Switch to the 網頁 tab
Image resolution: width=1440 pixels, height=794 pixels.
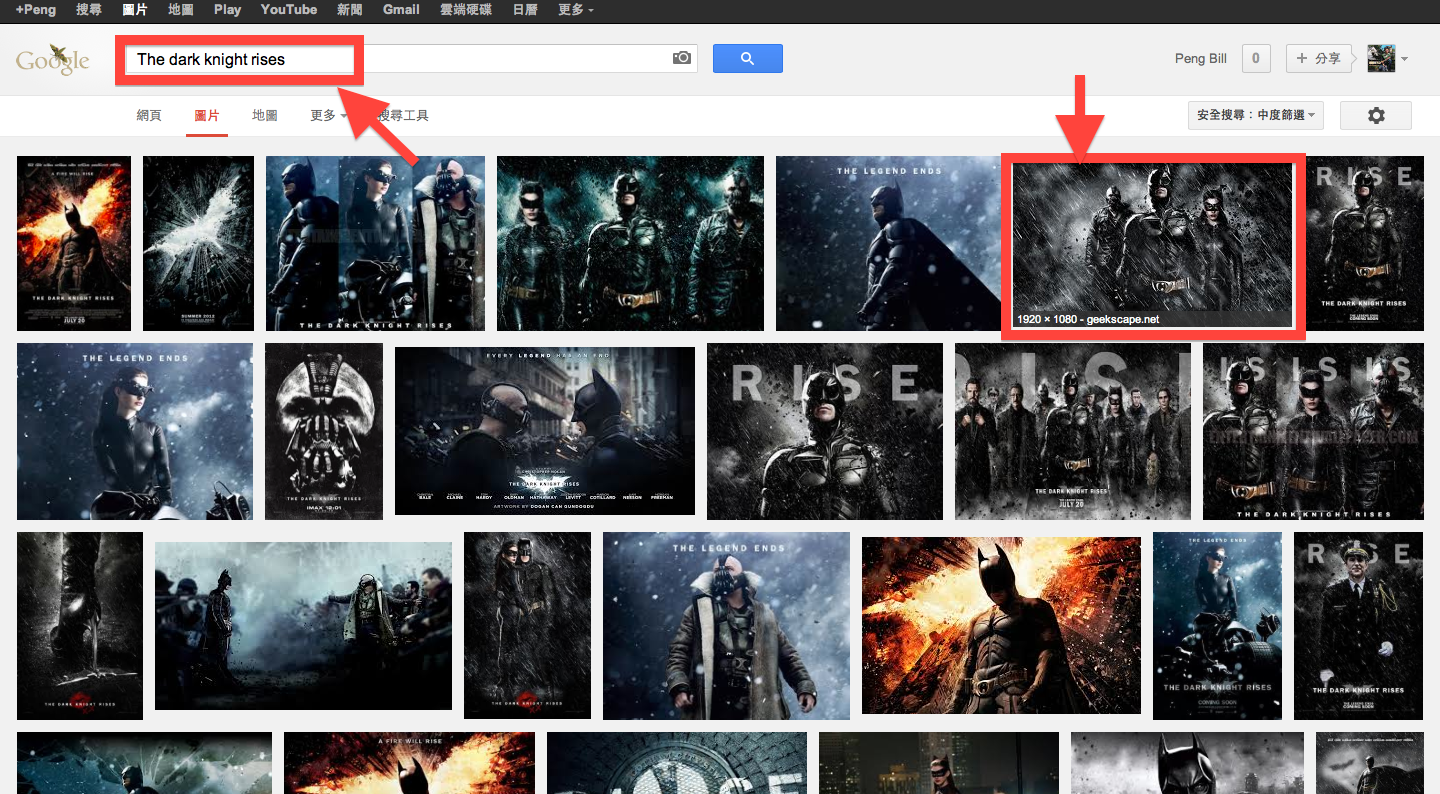pyautogui.click(x=149, y=115)
